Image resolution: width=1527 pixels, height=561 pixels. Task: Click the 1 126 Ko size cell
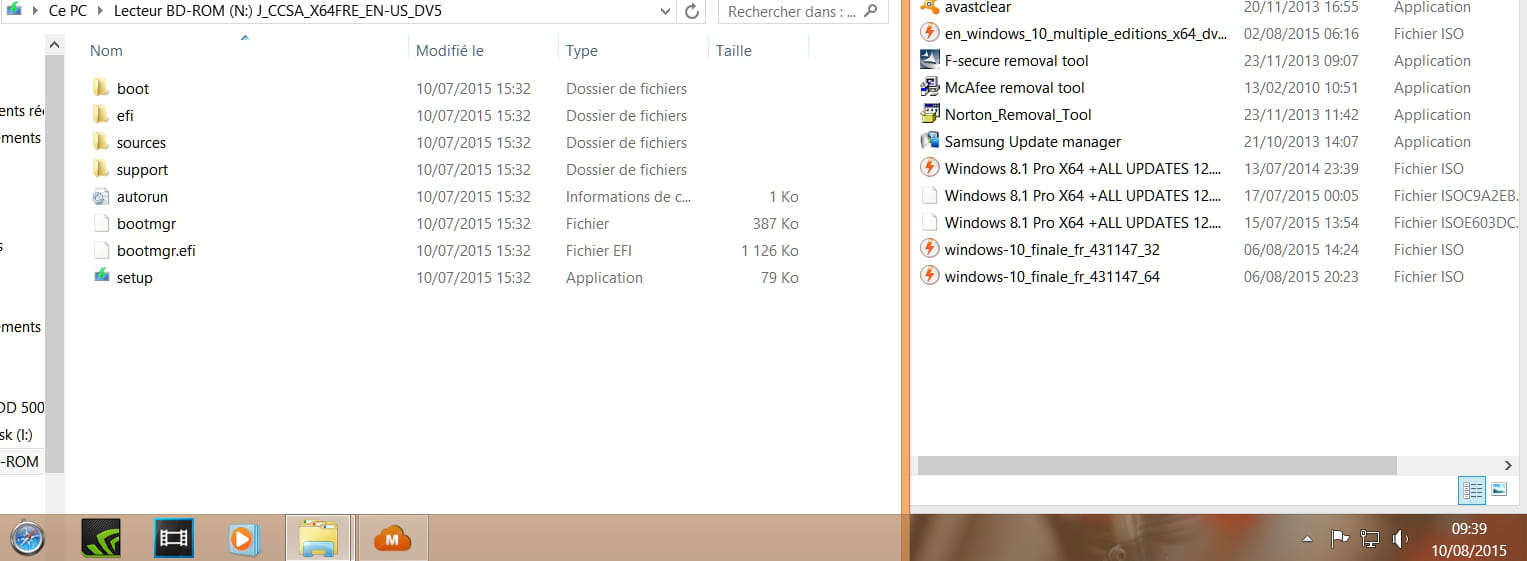(769, 250)
